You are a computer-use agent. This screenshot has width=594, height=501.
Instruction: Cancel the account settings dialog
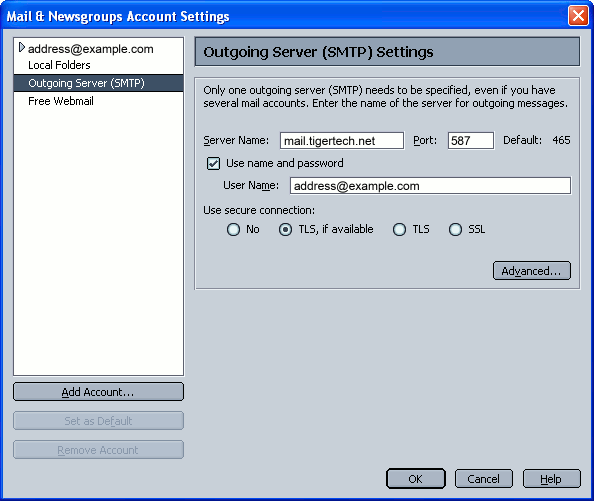tap(483, 479)
